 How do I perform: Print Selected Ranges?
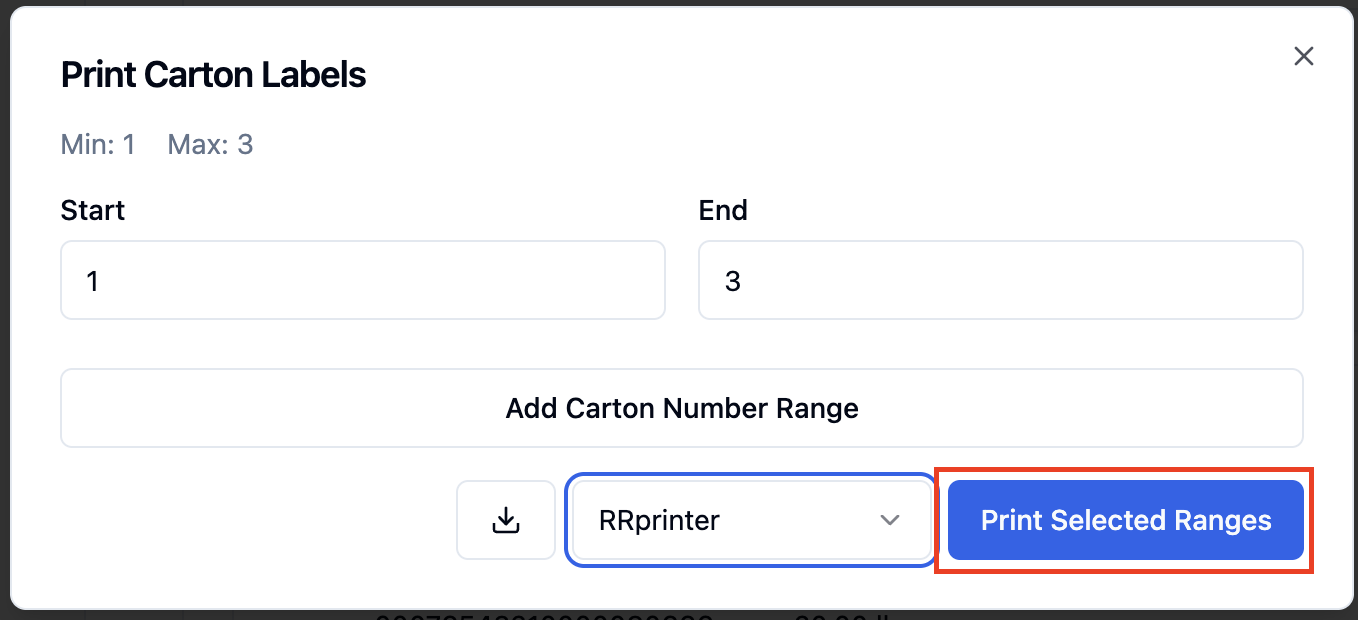pyautogui.click(x=1126, y=520)
